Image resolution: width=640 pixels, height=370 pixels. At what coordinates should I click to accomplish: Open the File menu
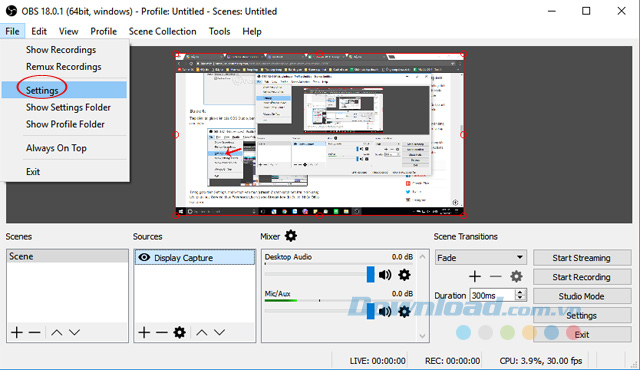(12, 31)
